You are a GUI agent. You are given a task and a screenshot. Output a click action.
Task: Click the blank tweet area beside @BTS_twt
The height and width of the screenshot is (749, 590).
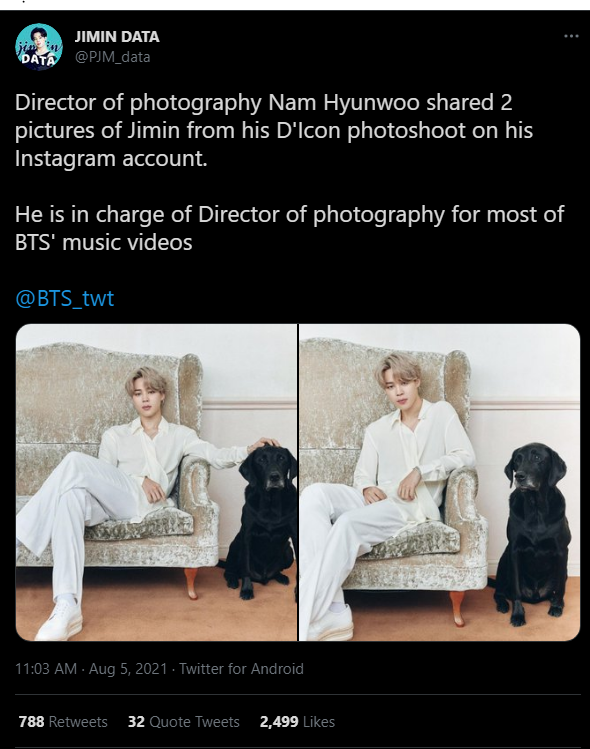point(344,299)
